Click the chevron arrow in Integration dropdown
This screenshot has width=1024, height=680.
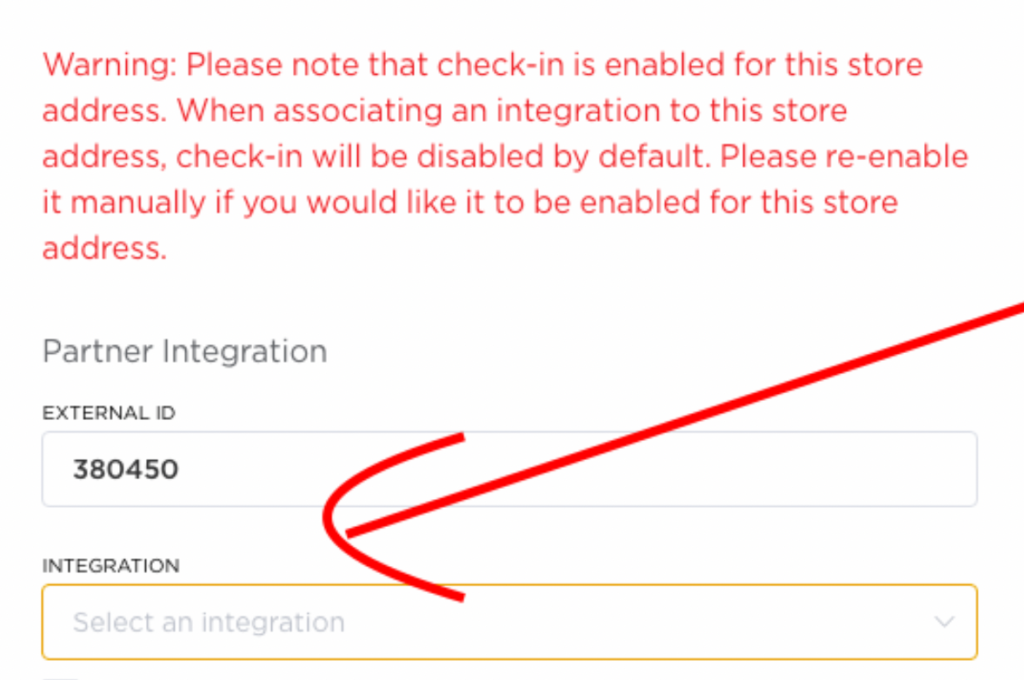(x=943, y=622)
